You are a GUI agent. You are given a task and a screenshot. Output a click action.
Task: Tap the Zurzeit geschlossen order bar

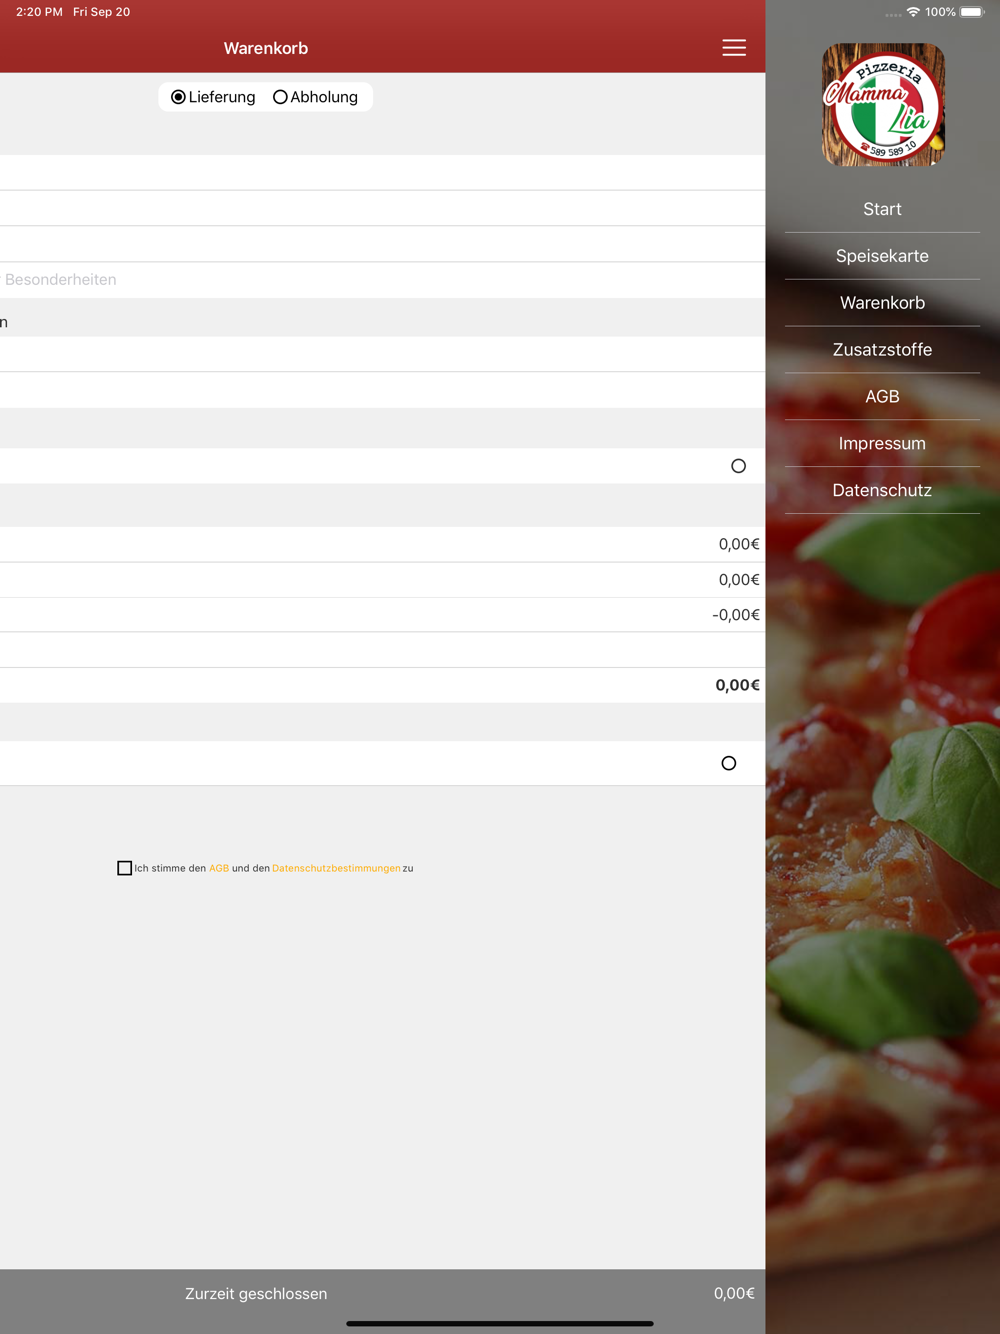(x=382, y=1294)
